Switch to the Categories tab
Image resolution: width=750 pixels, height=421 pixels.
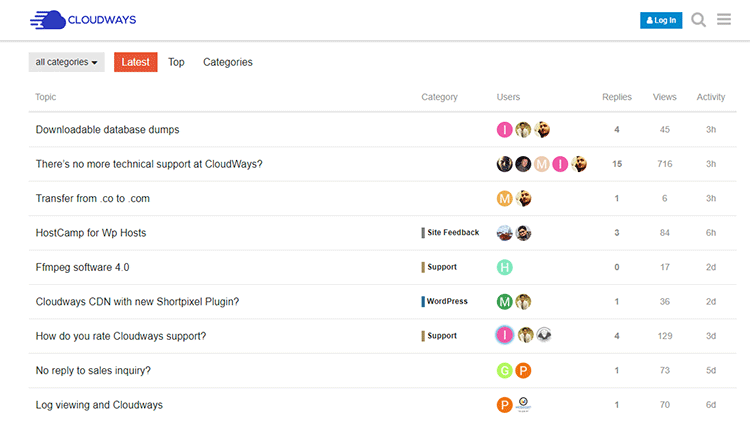click(228, 62)
